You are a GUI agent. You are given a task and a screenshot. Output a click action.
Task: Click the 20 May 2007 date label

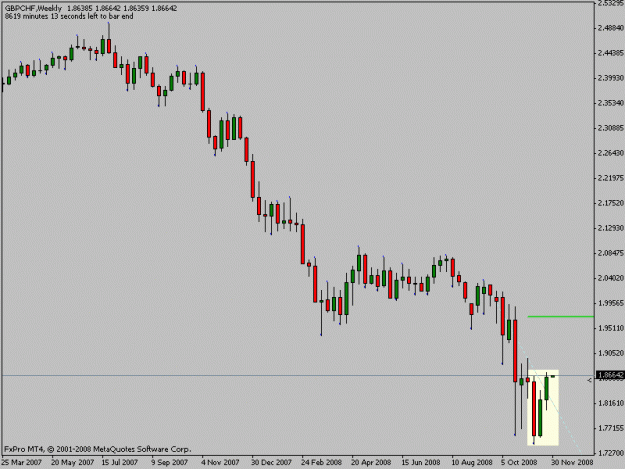73,463
